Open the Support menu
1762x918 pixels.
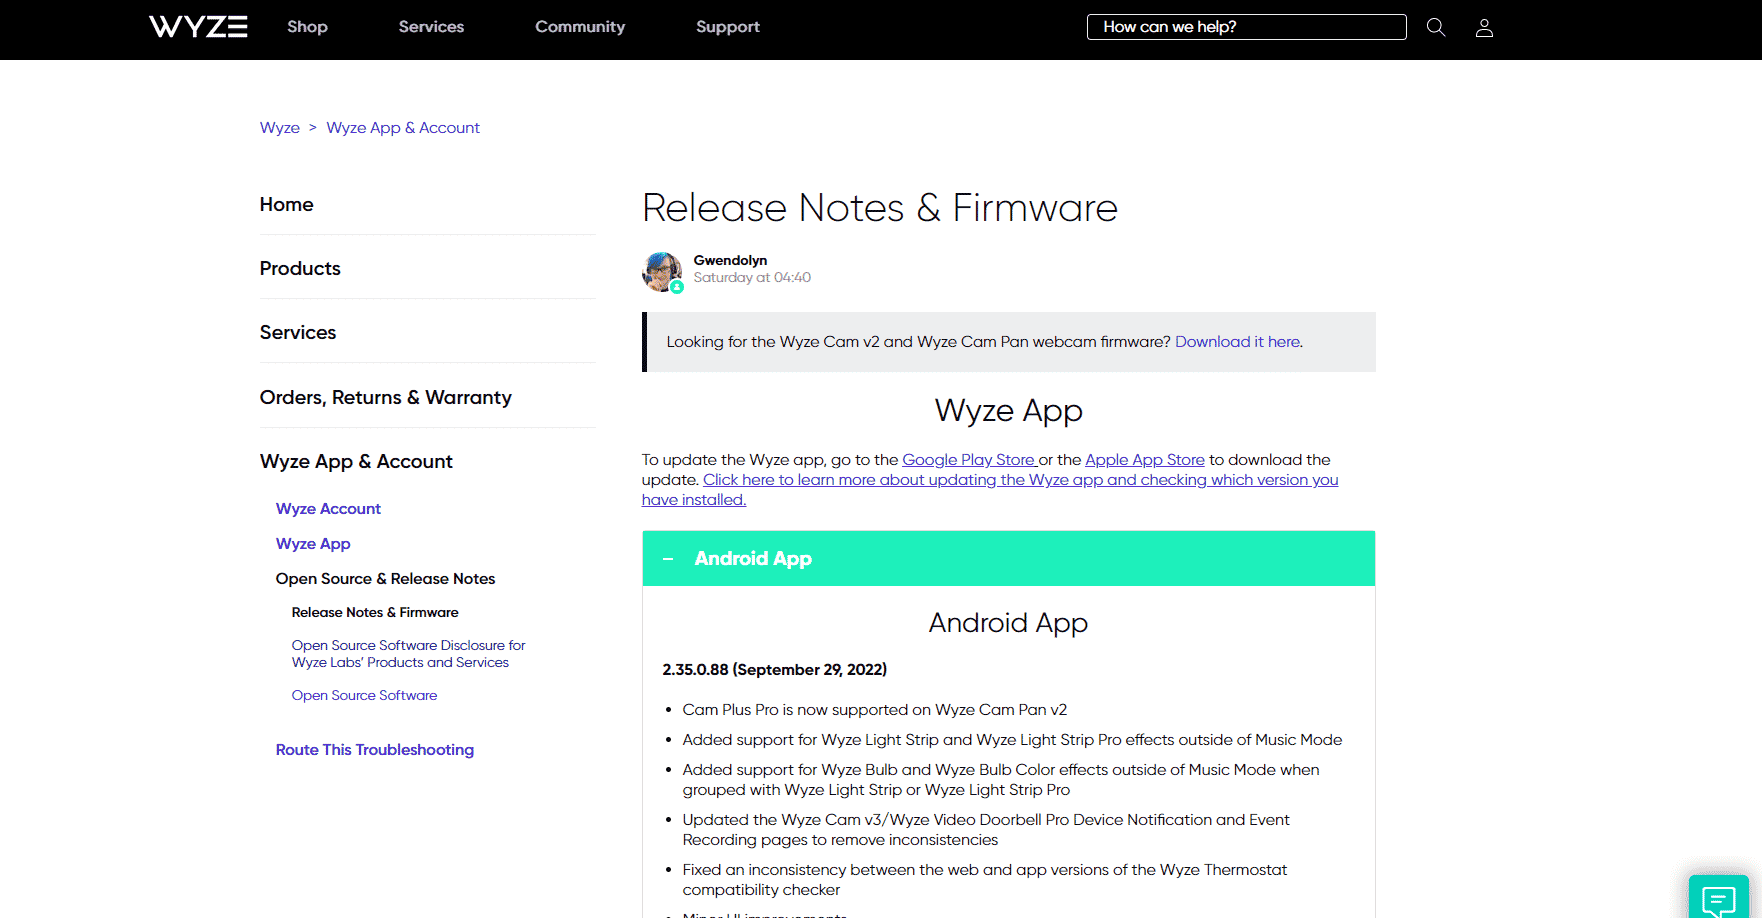coord(728,27)
